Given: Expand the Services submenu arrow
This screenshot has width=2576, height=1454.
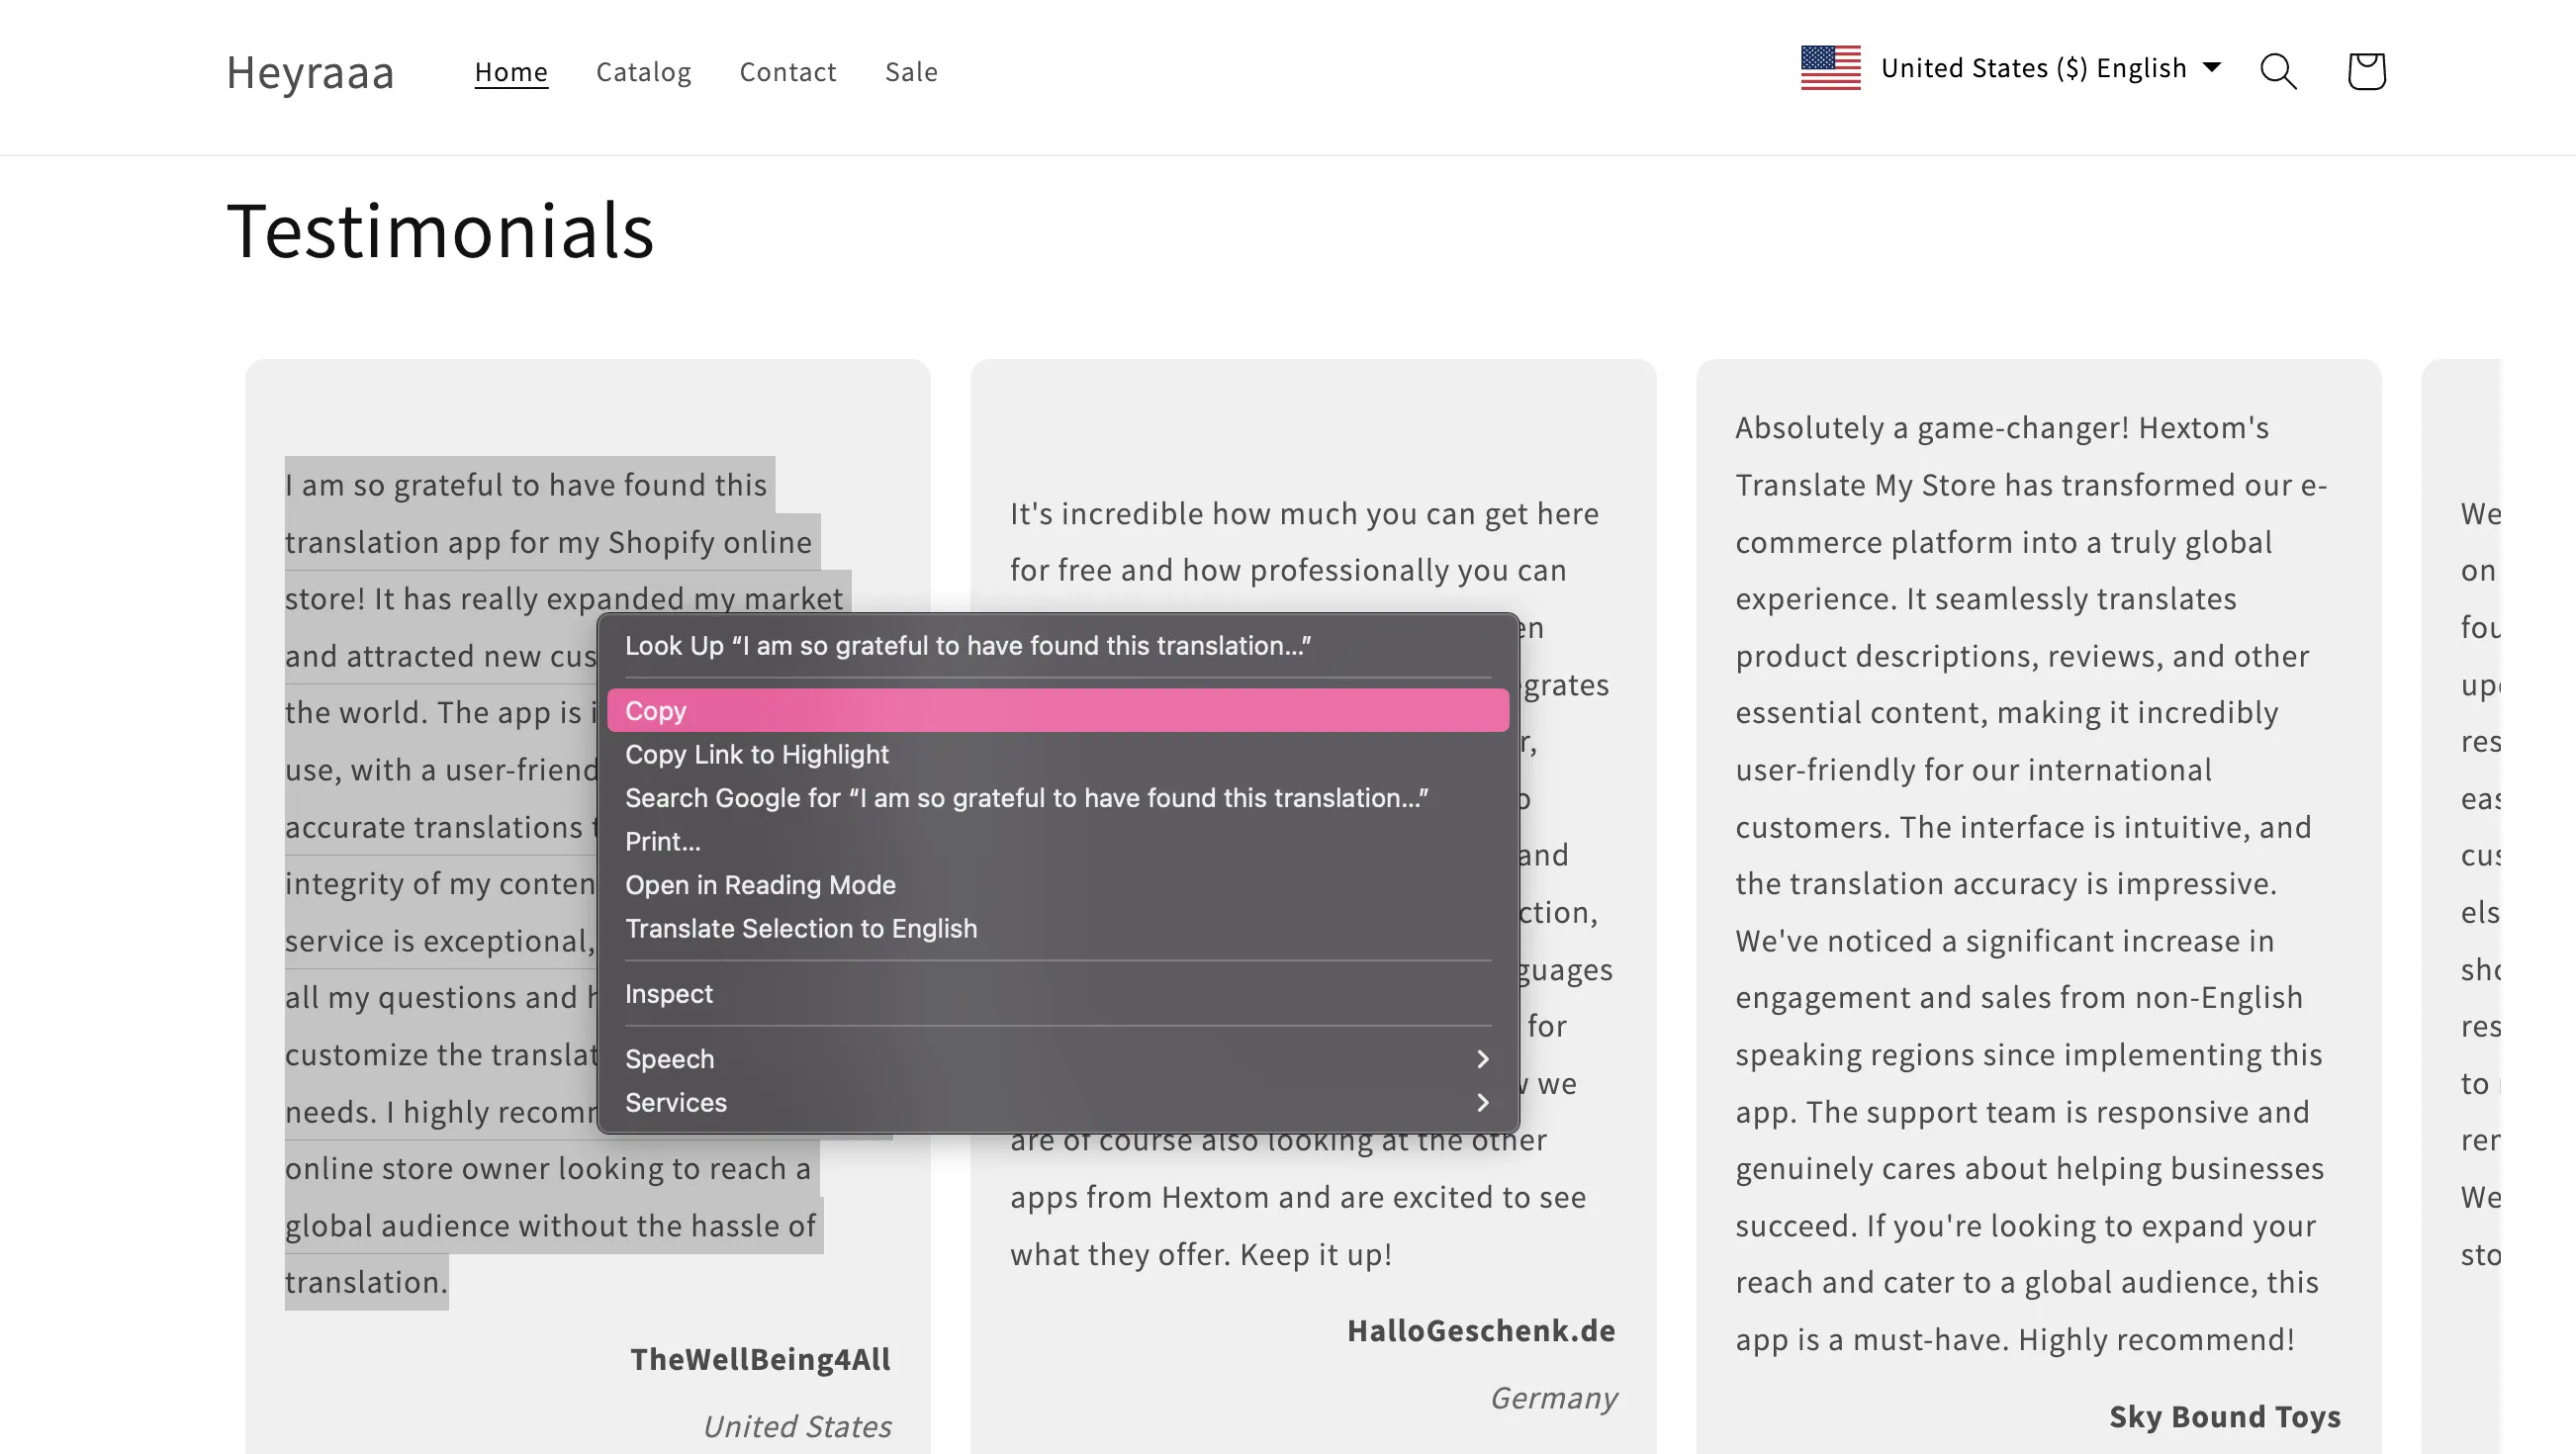Looking at the screenshot, I should click(x=1482, y=1102).
